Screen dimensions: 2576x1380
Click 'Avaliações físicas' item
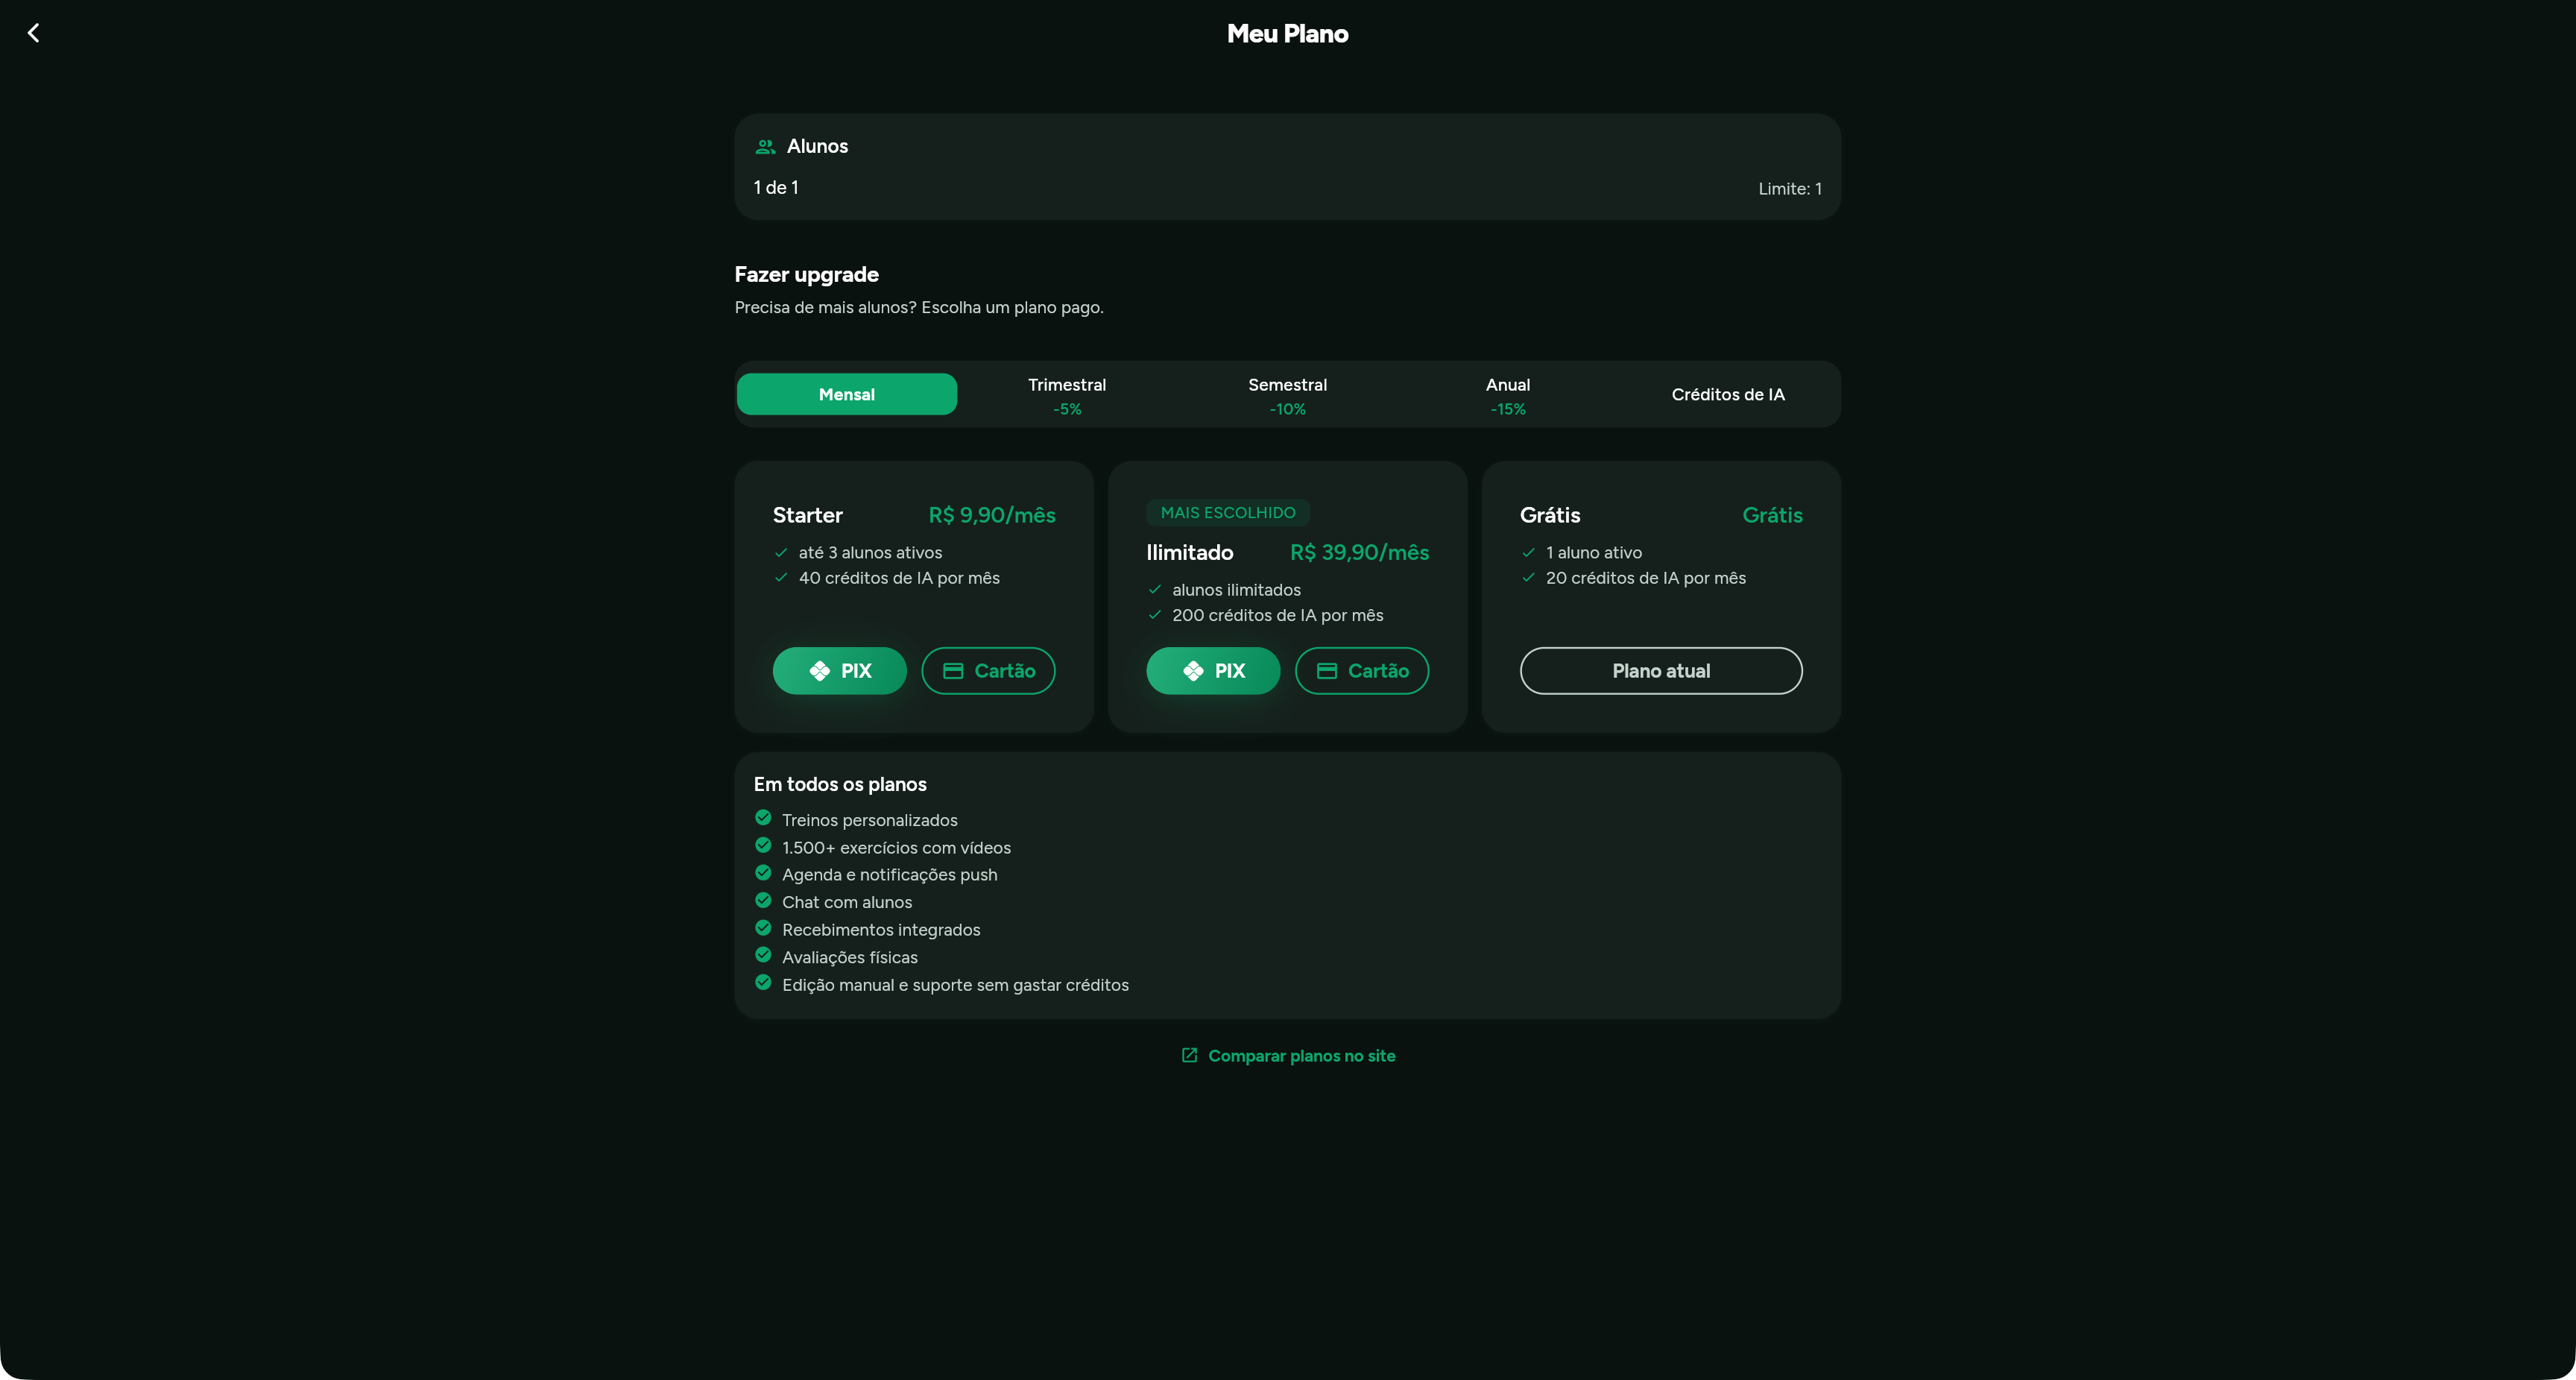(849, 957)
